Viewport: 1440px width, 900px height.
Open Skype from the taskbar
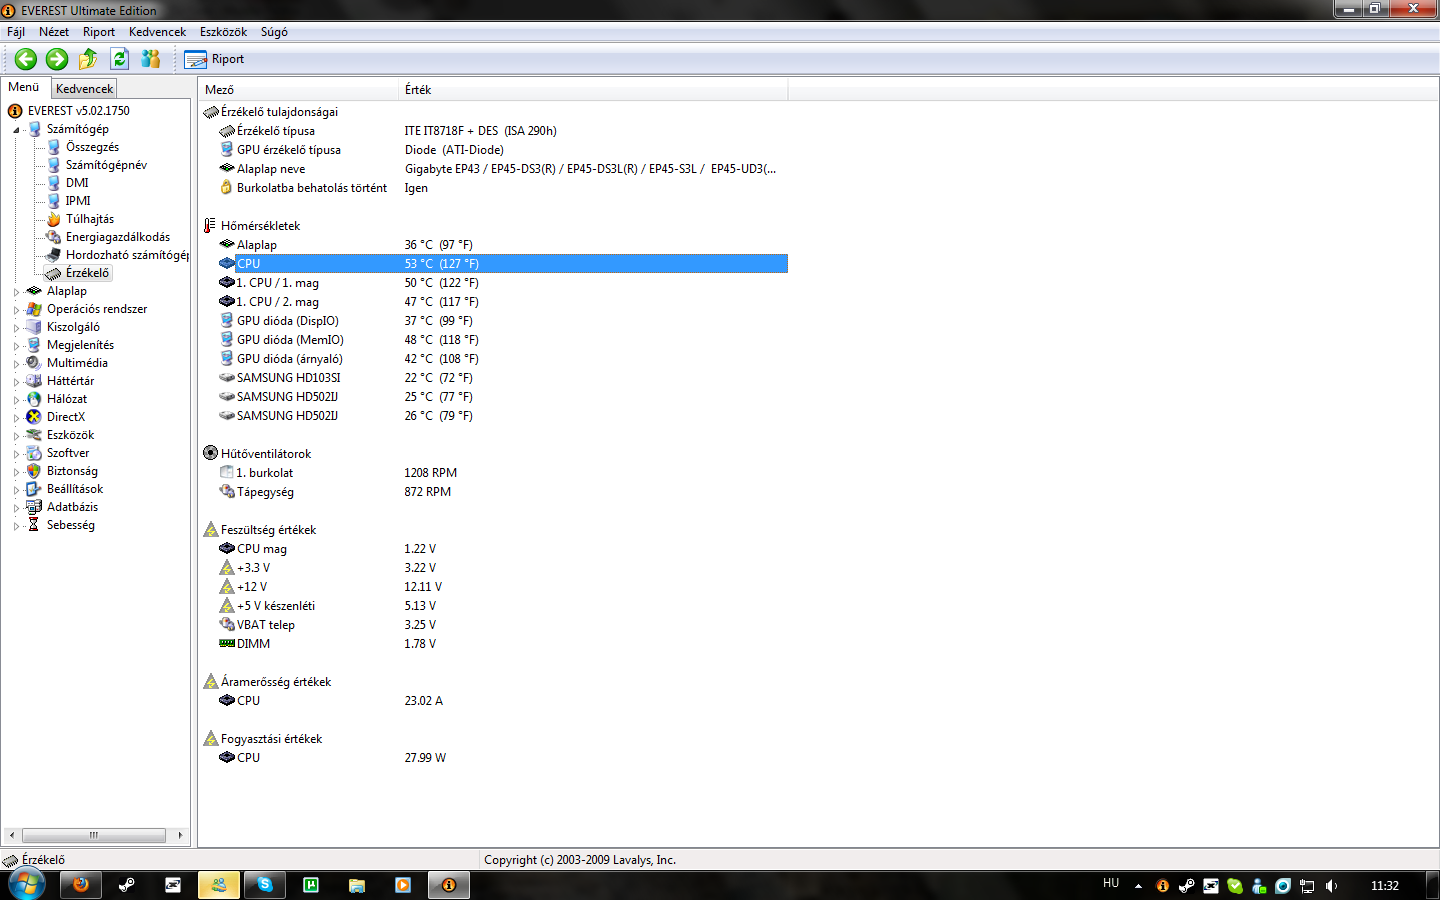point(265,885)
